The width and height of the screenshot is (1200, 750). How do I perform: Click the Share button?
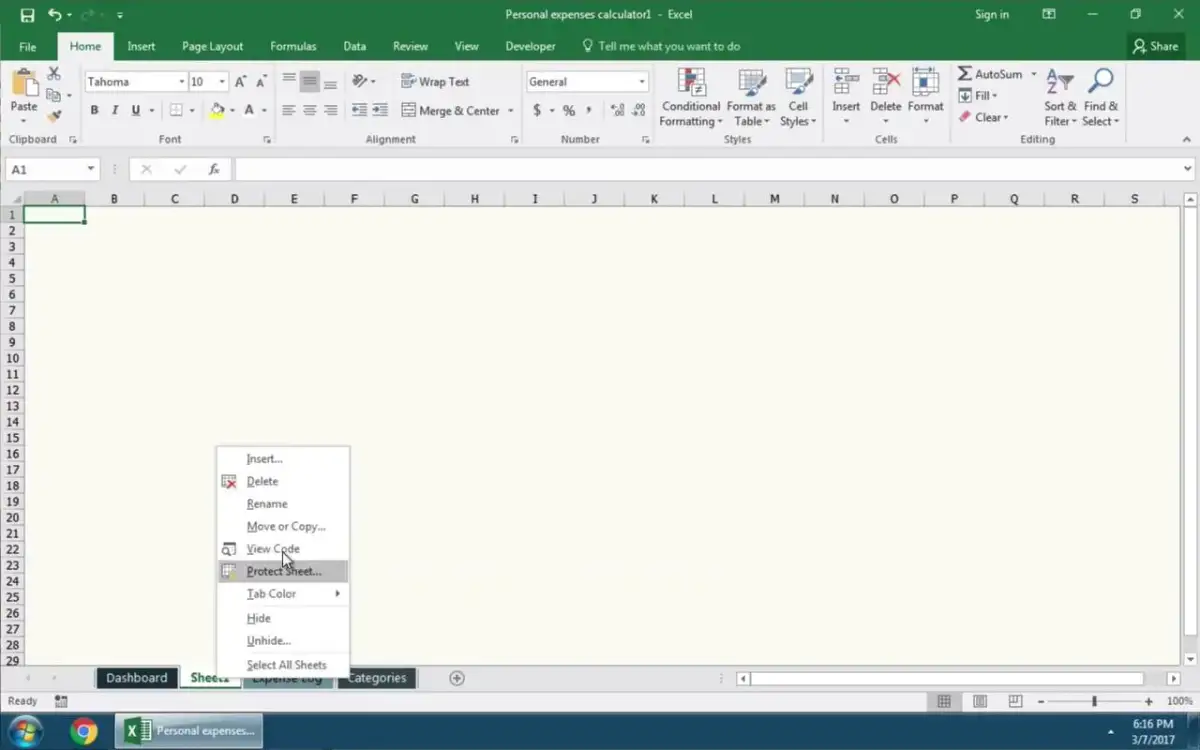pyautogui.click(x=1154, y=46)
